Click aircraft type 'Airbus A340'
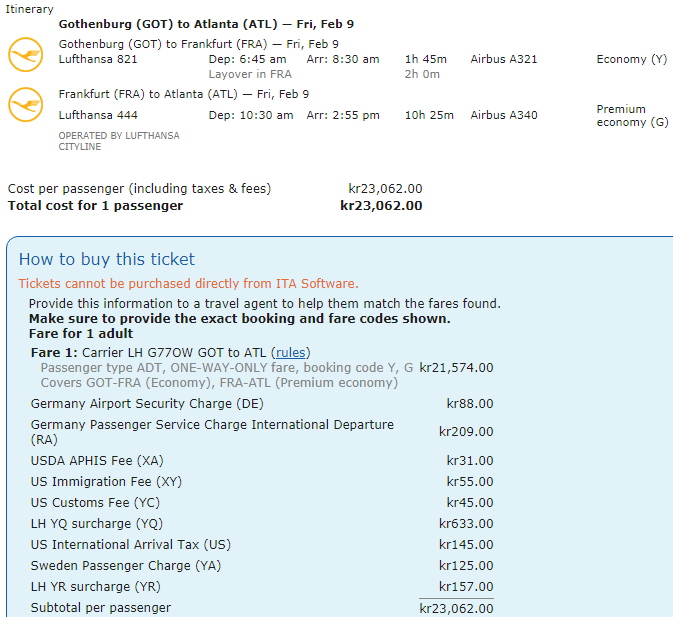 [504, 115]
